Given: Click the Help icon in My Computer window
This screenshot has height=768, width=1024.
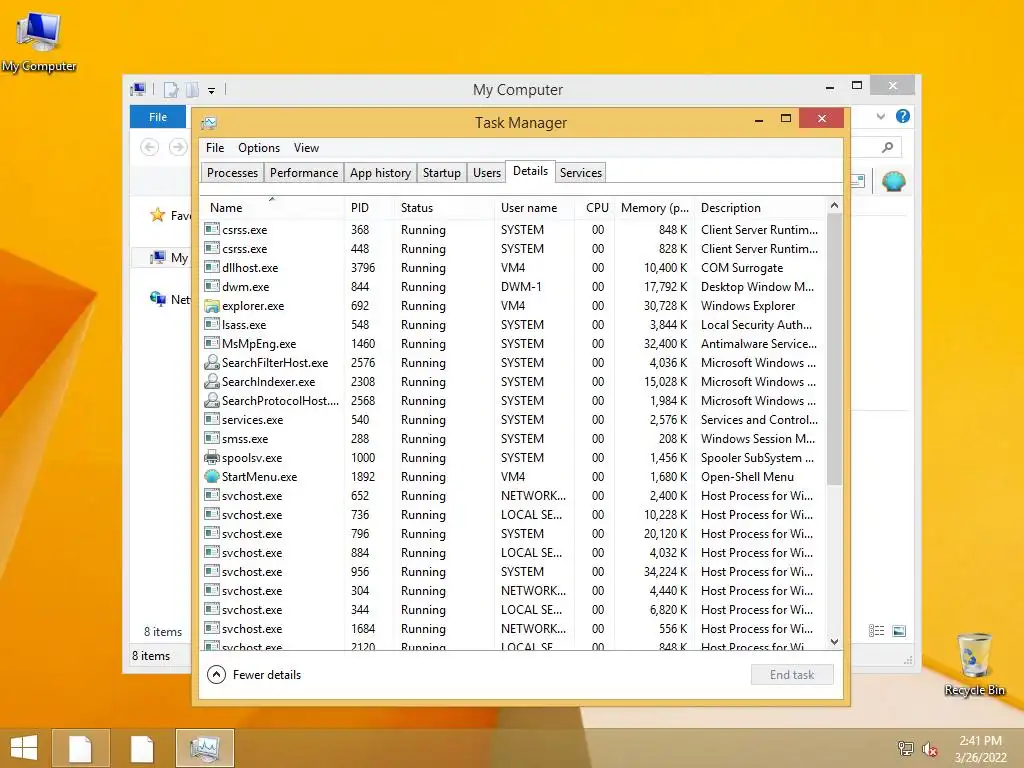Looking at the screenshot, I should [x=903, y=116].
